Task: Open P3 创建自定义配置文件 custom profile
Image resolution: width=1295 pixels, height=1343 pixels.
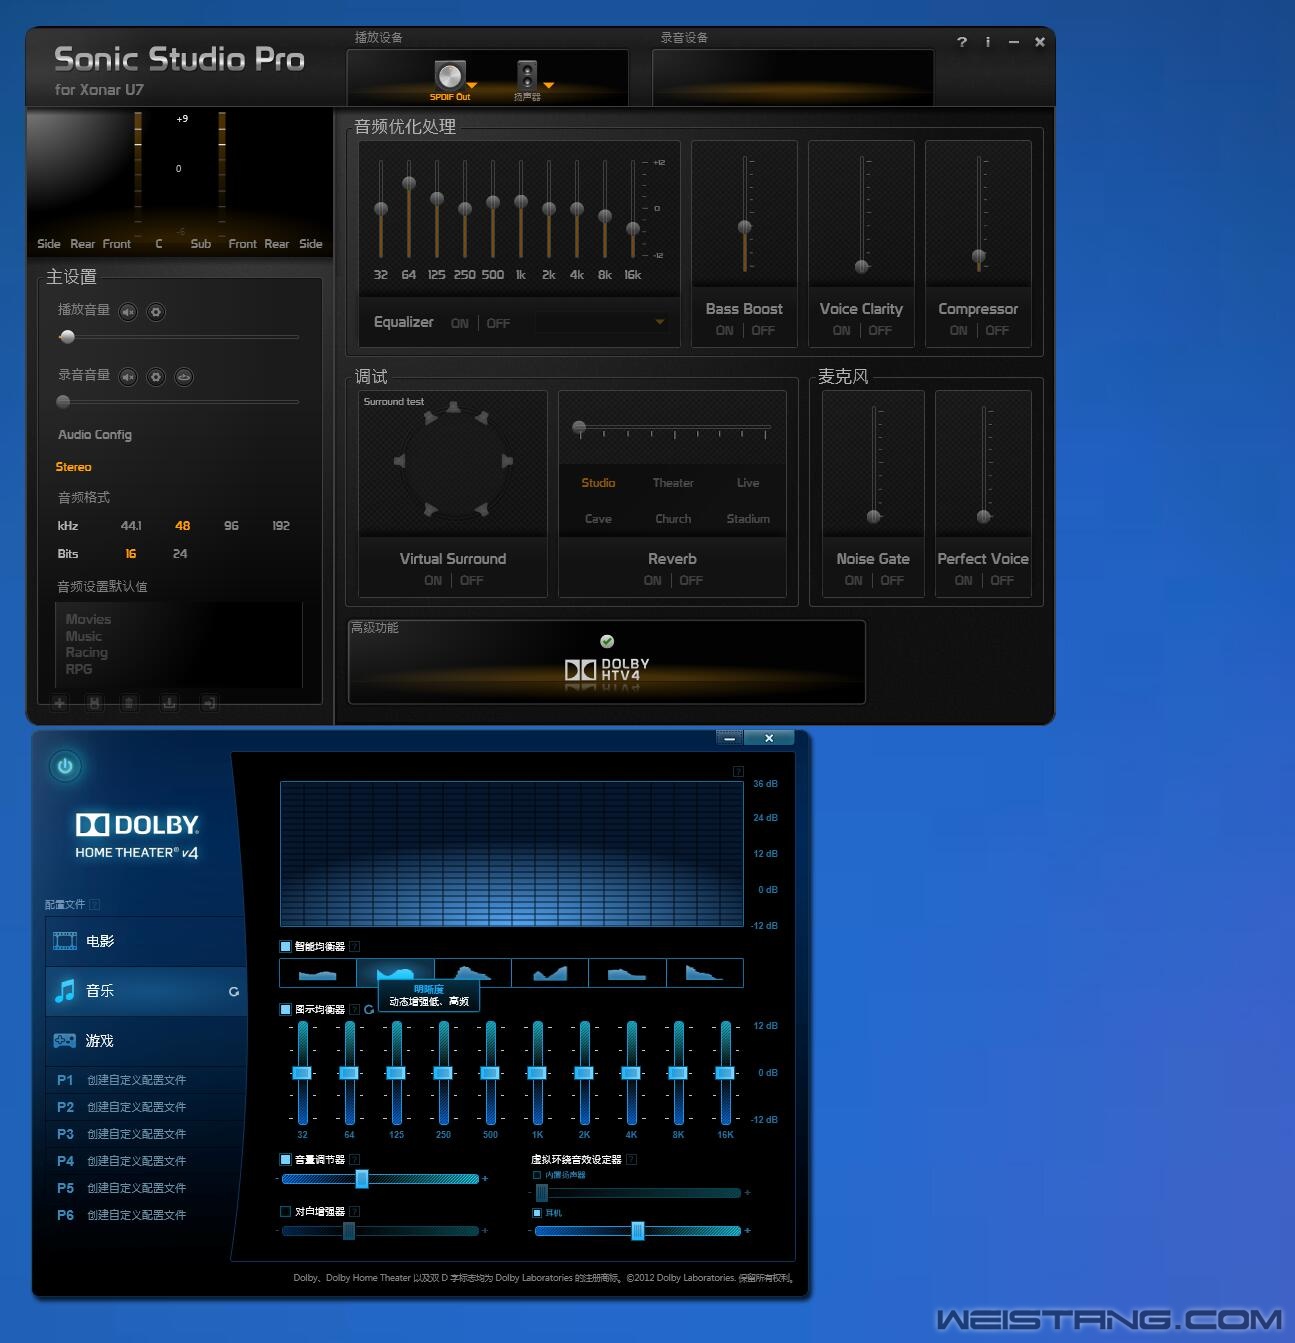Action: tap(146, 1134)
